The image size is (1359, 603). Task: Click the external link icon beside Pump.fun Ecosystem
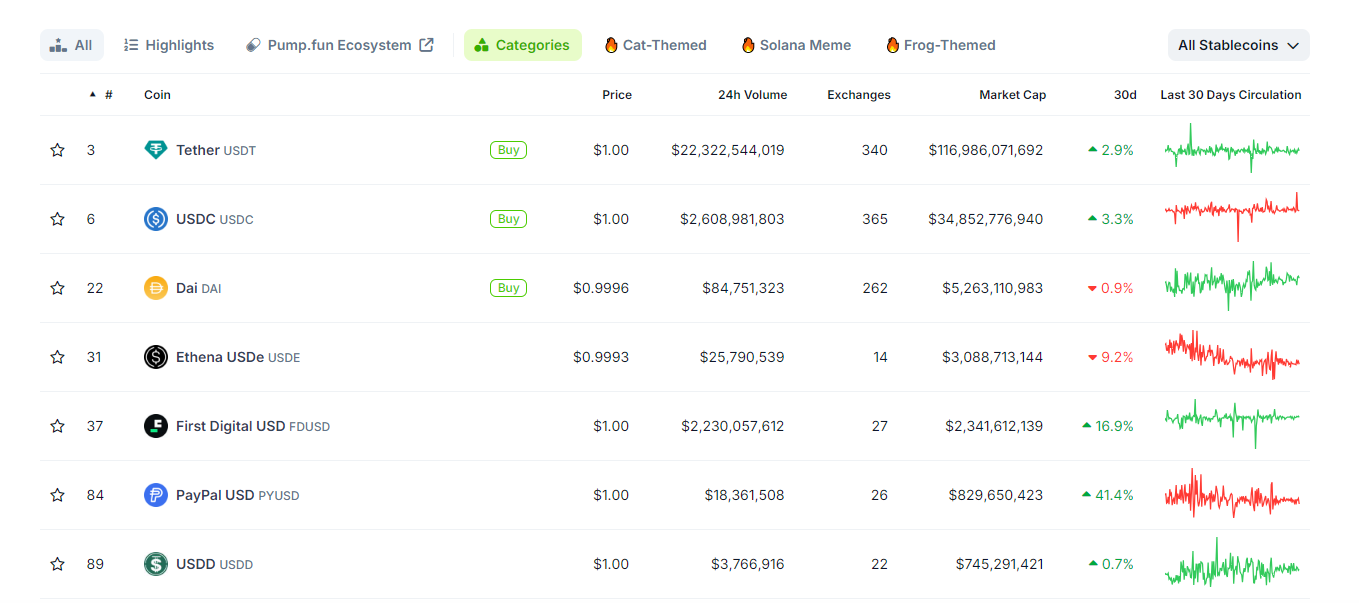click(x=426, y=45)
